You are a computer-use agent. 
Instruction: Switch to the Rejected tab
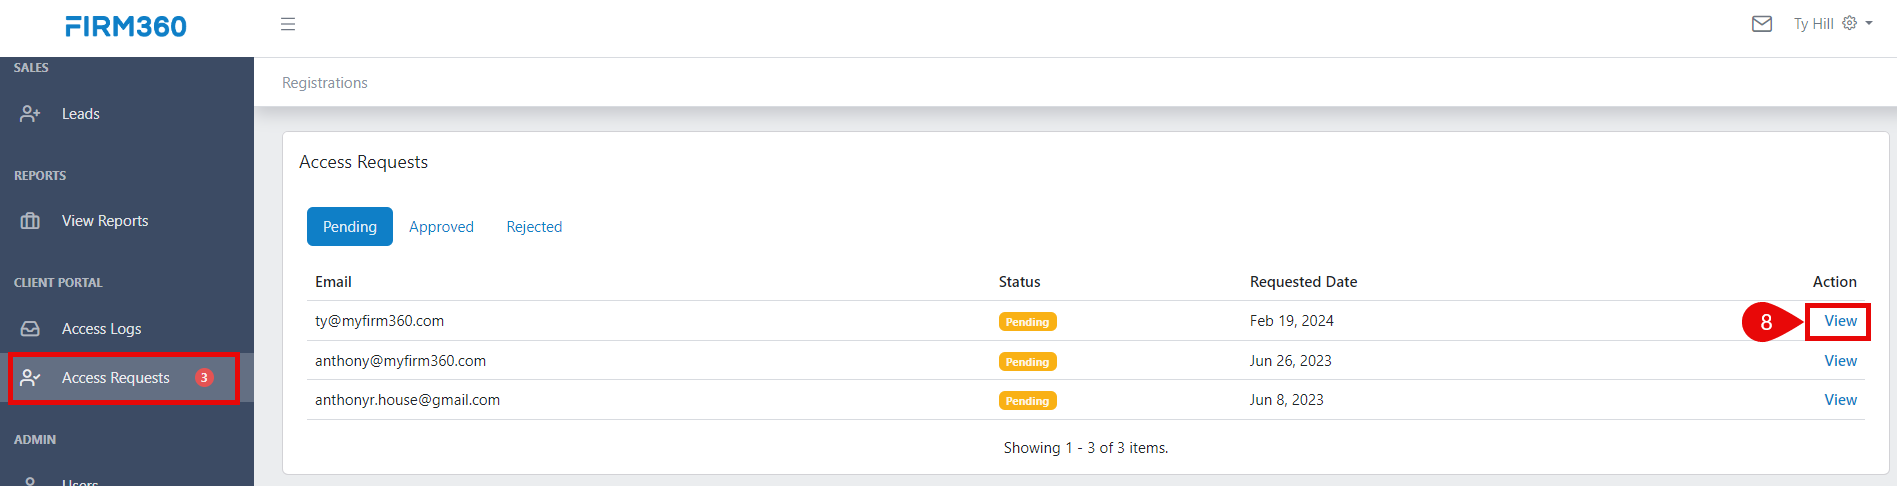pyautogui.click(x=534, y=227)
